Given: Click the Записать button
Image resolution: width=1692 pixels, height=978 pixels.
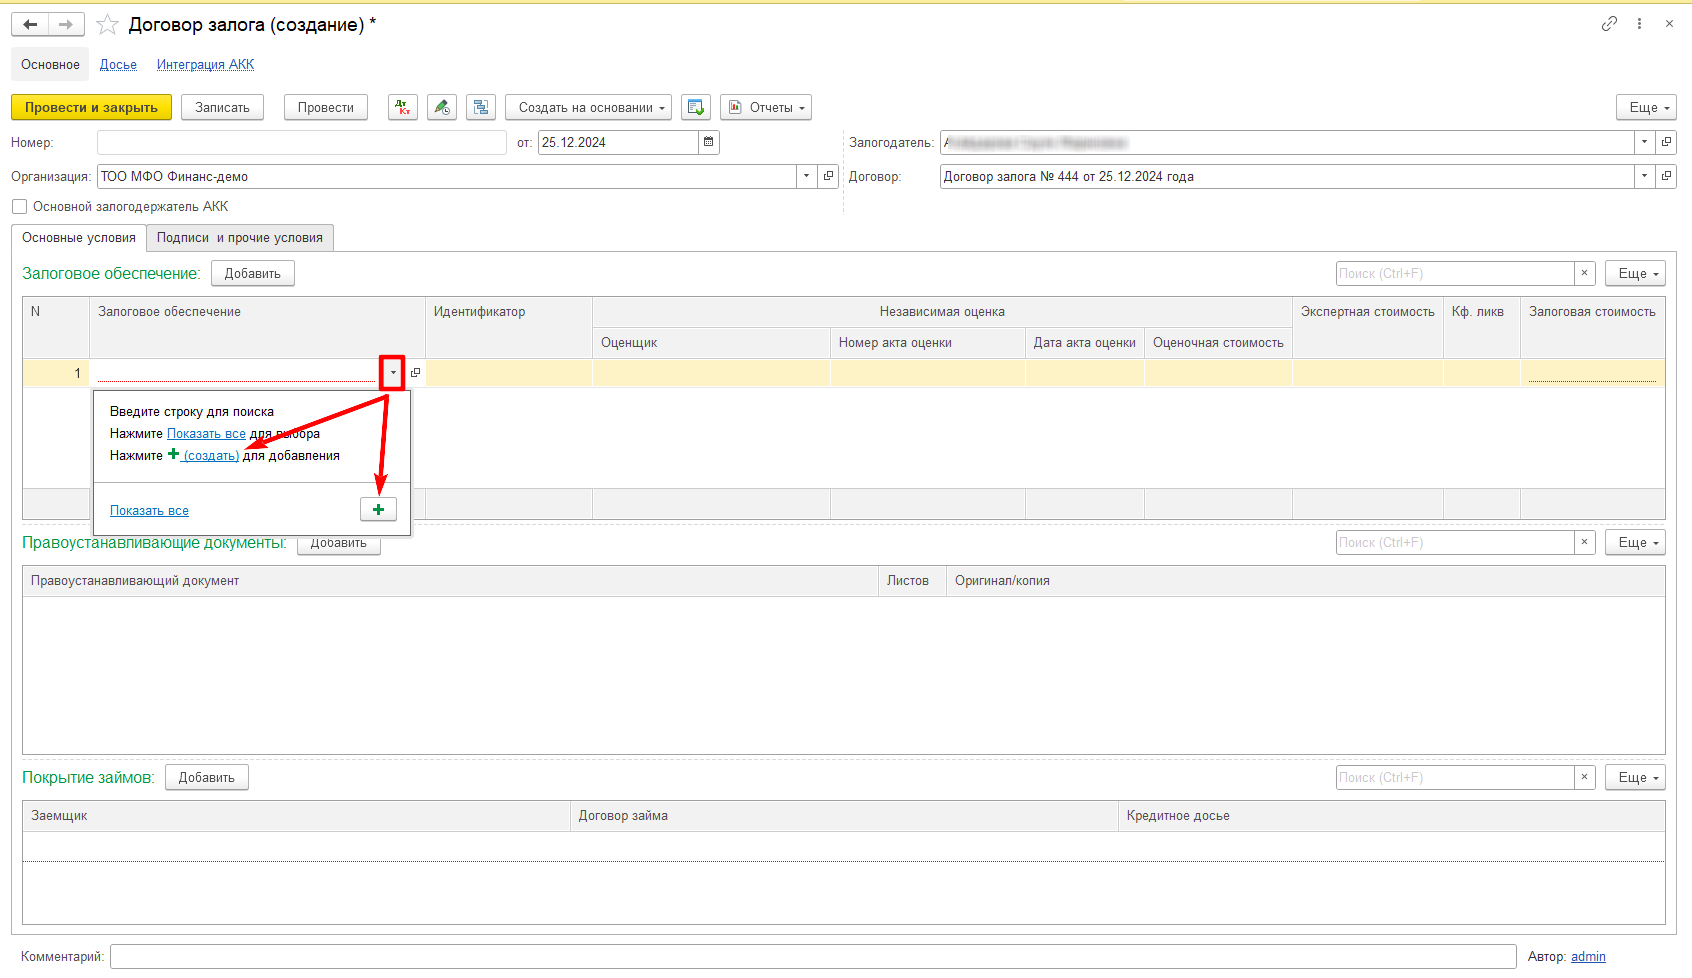Looking at the screenshot, I should coord(222,107).
